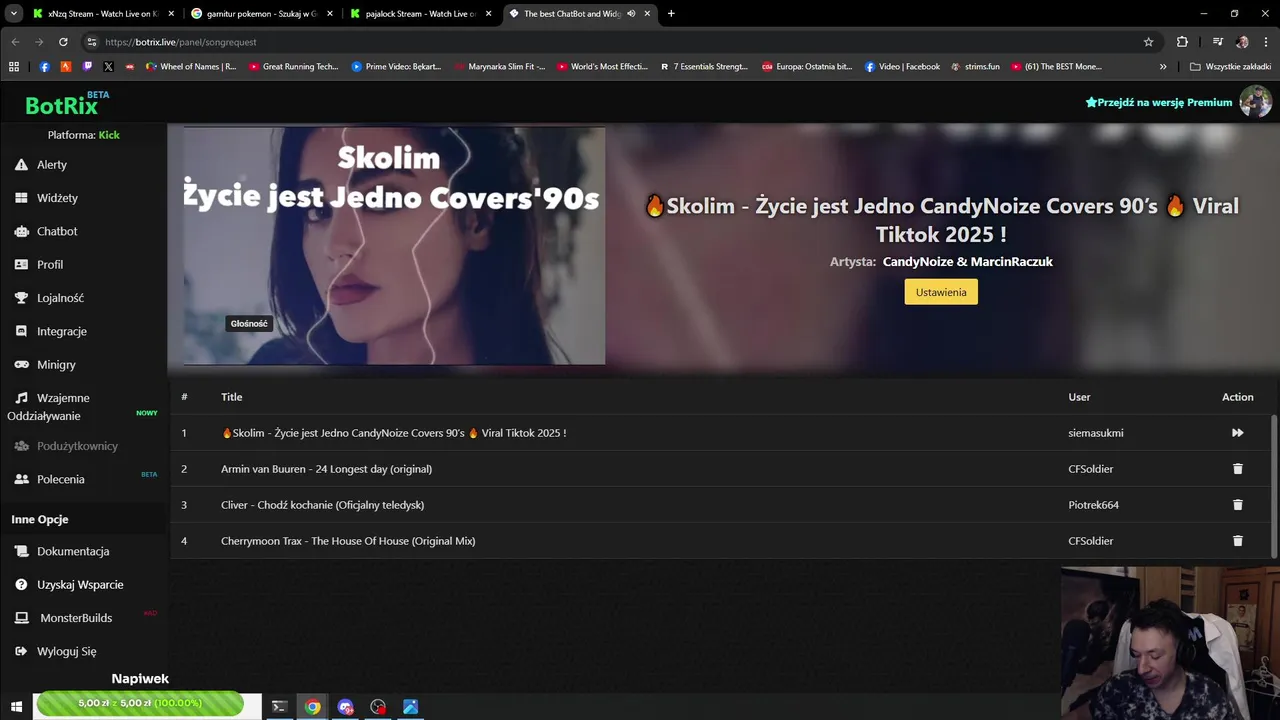
Task: Bookmark this page with star icon
Action: tap(1148, 42)
